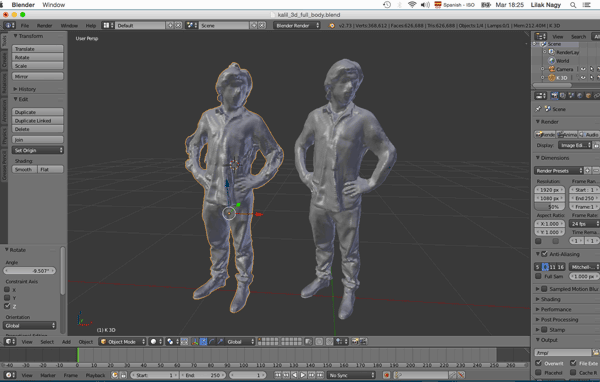The height and width of the screenshot is (382, 600).
Task: Open the Add menu in 3D view
Action: [x=66, y=342]
